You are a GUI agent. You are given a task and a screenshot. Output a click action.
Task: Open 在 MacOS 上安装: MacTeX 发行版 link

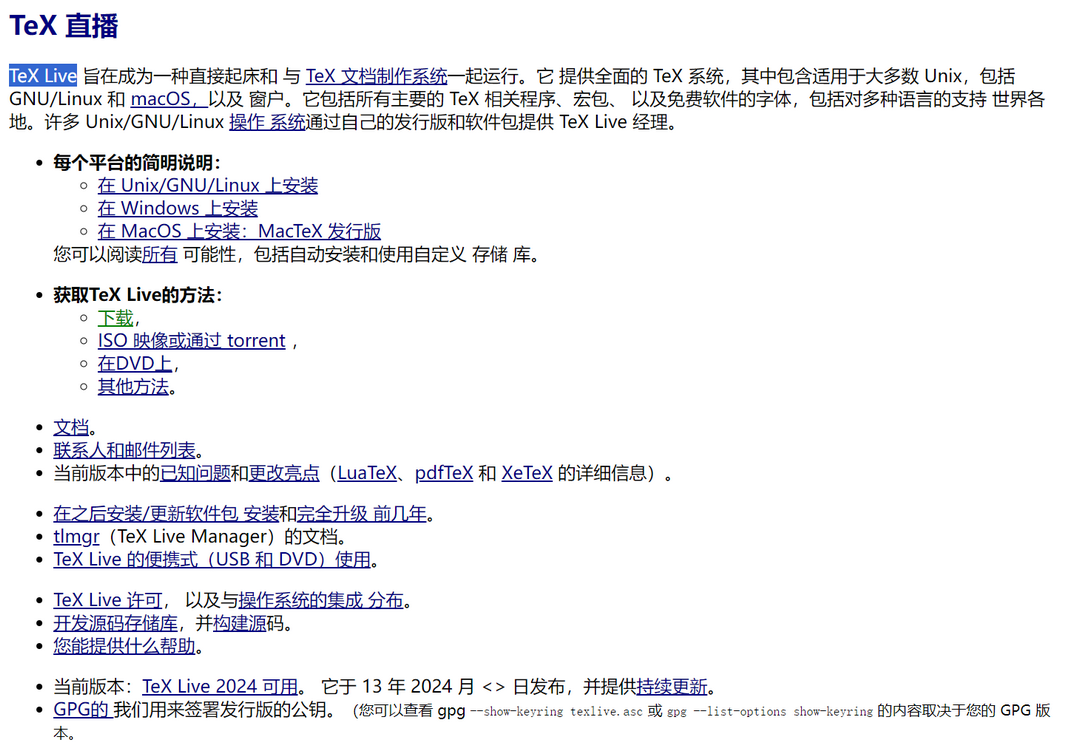tap(239, 231)
